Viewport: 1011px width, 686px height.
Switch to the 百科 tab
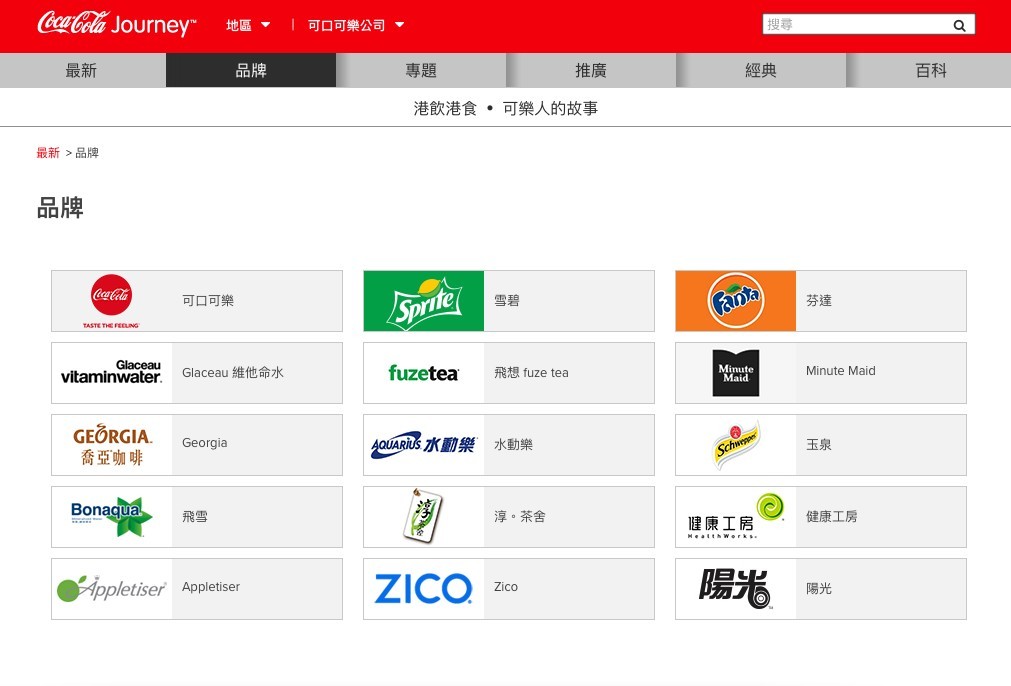pyautogui.click(x=930, y=70)
